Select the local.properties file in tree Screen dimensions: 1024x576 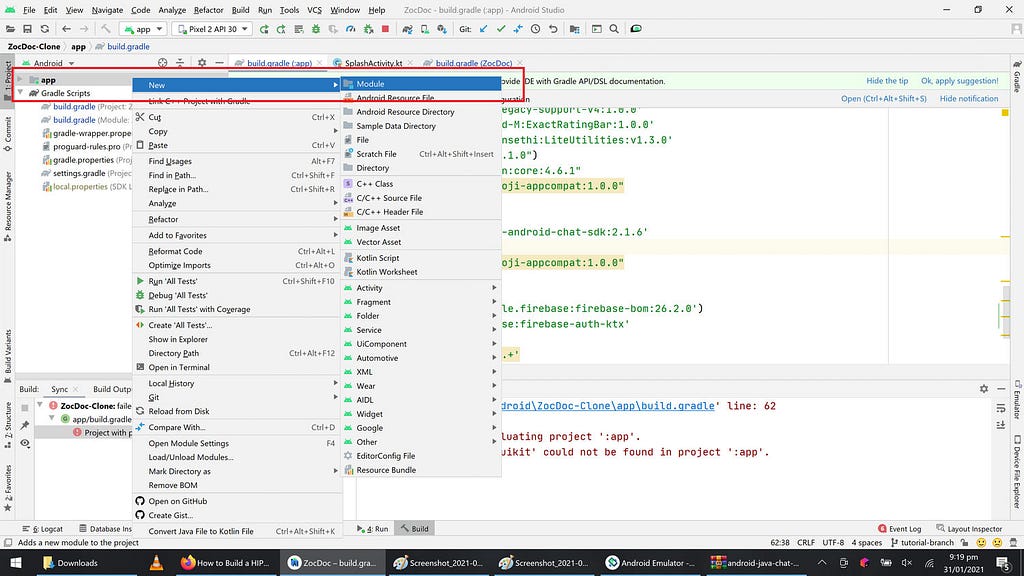pos(80,187)
